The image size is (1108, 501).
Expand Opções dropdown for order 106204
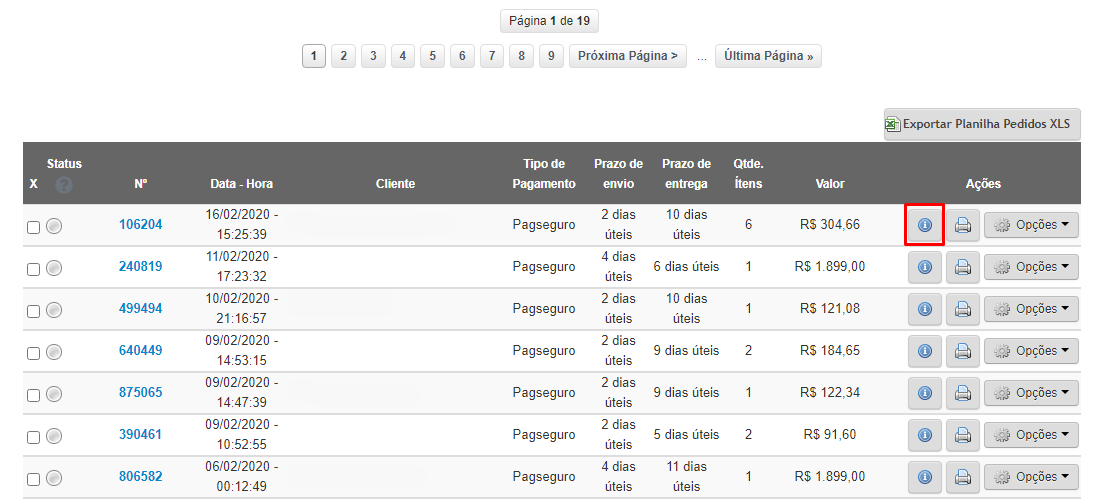1032,225
